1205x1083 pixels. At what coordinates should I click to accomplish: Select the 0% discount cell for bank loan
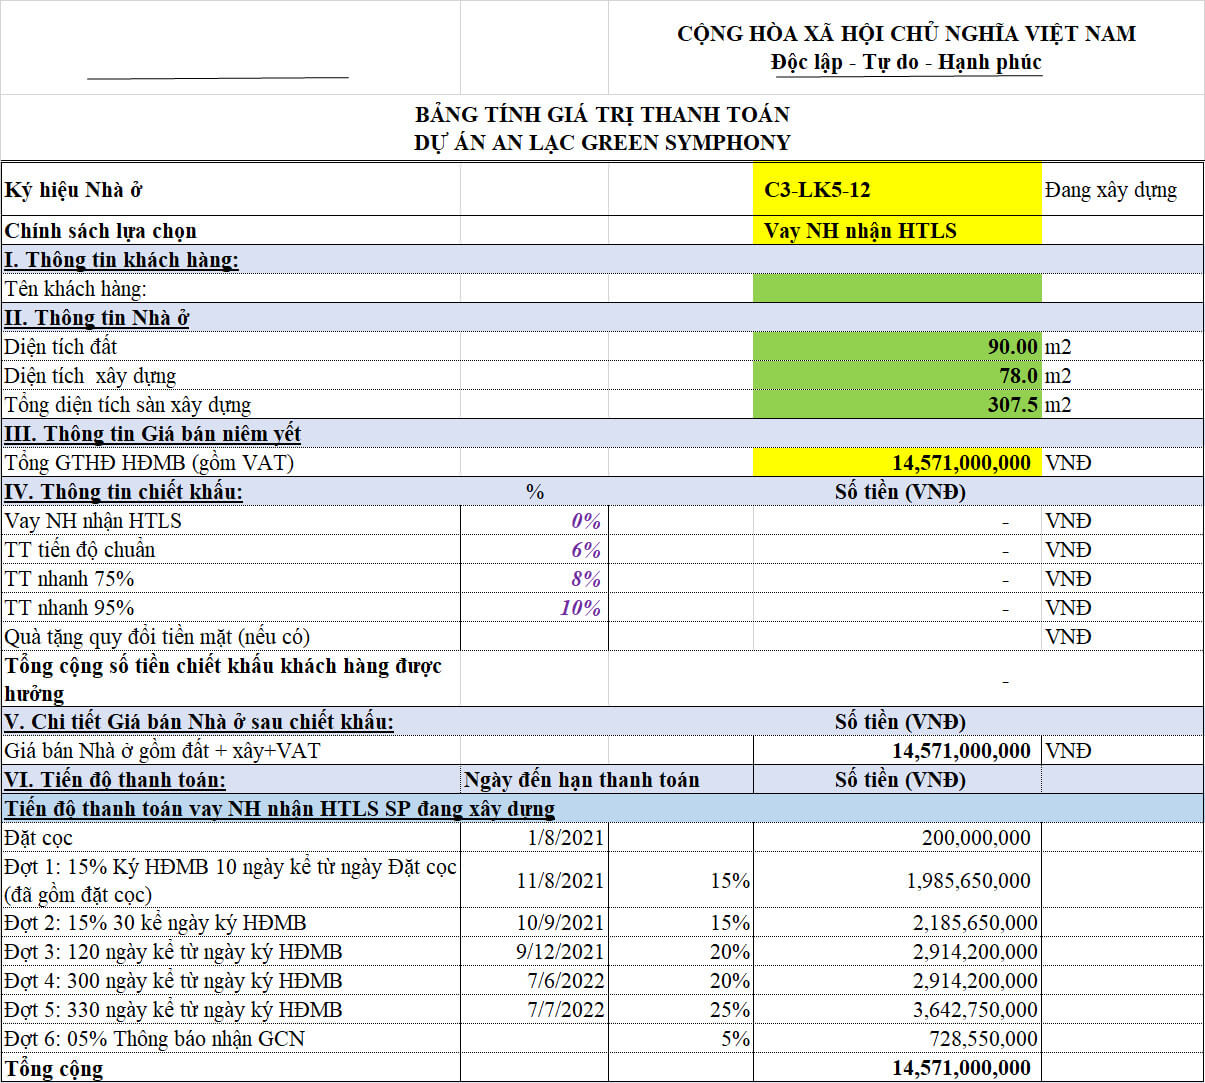coord(534,521)
